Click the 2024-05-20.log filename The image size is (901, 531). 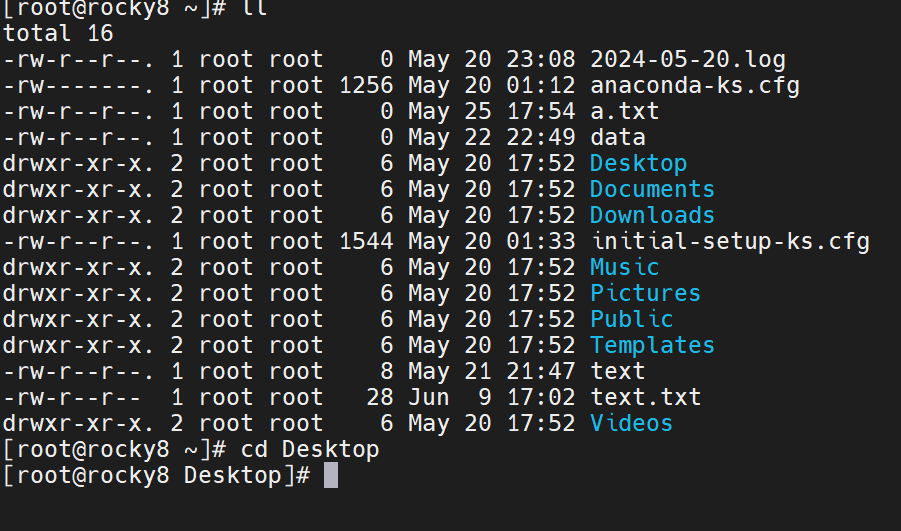pos(688,59)
